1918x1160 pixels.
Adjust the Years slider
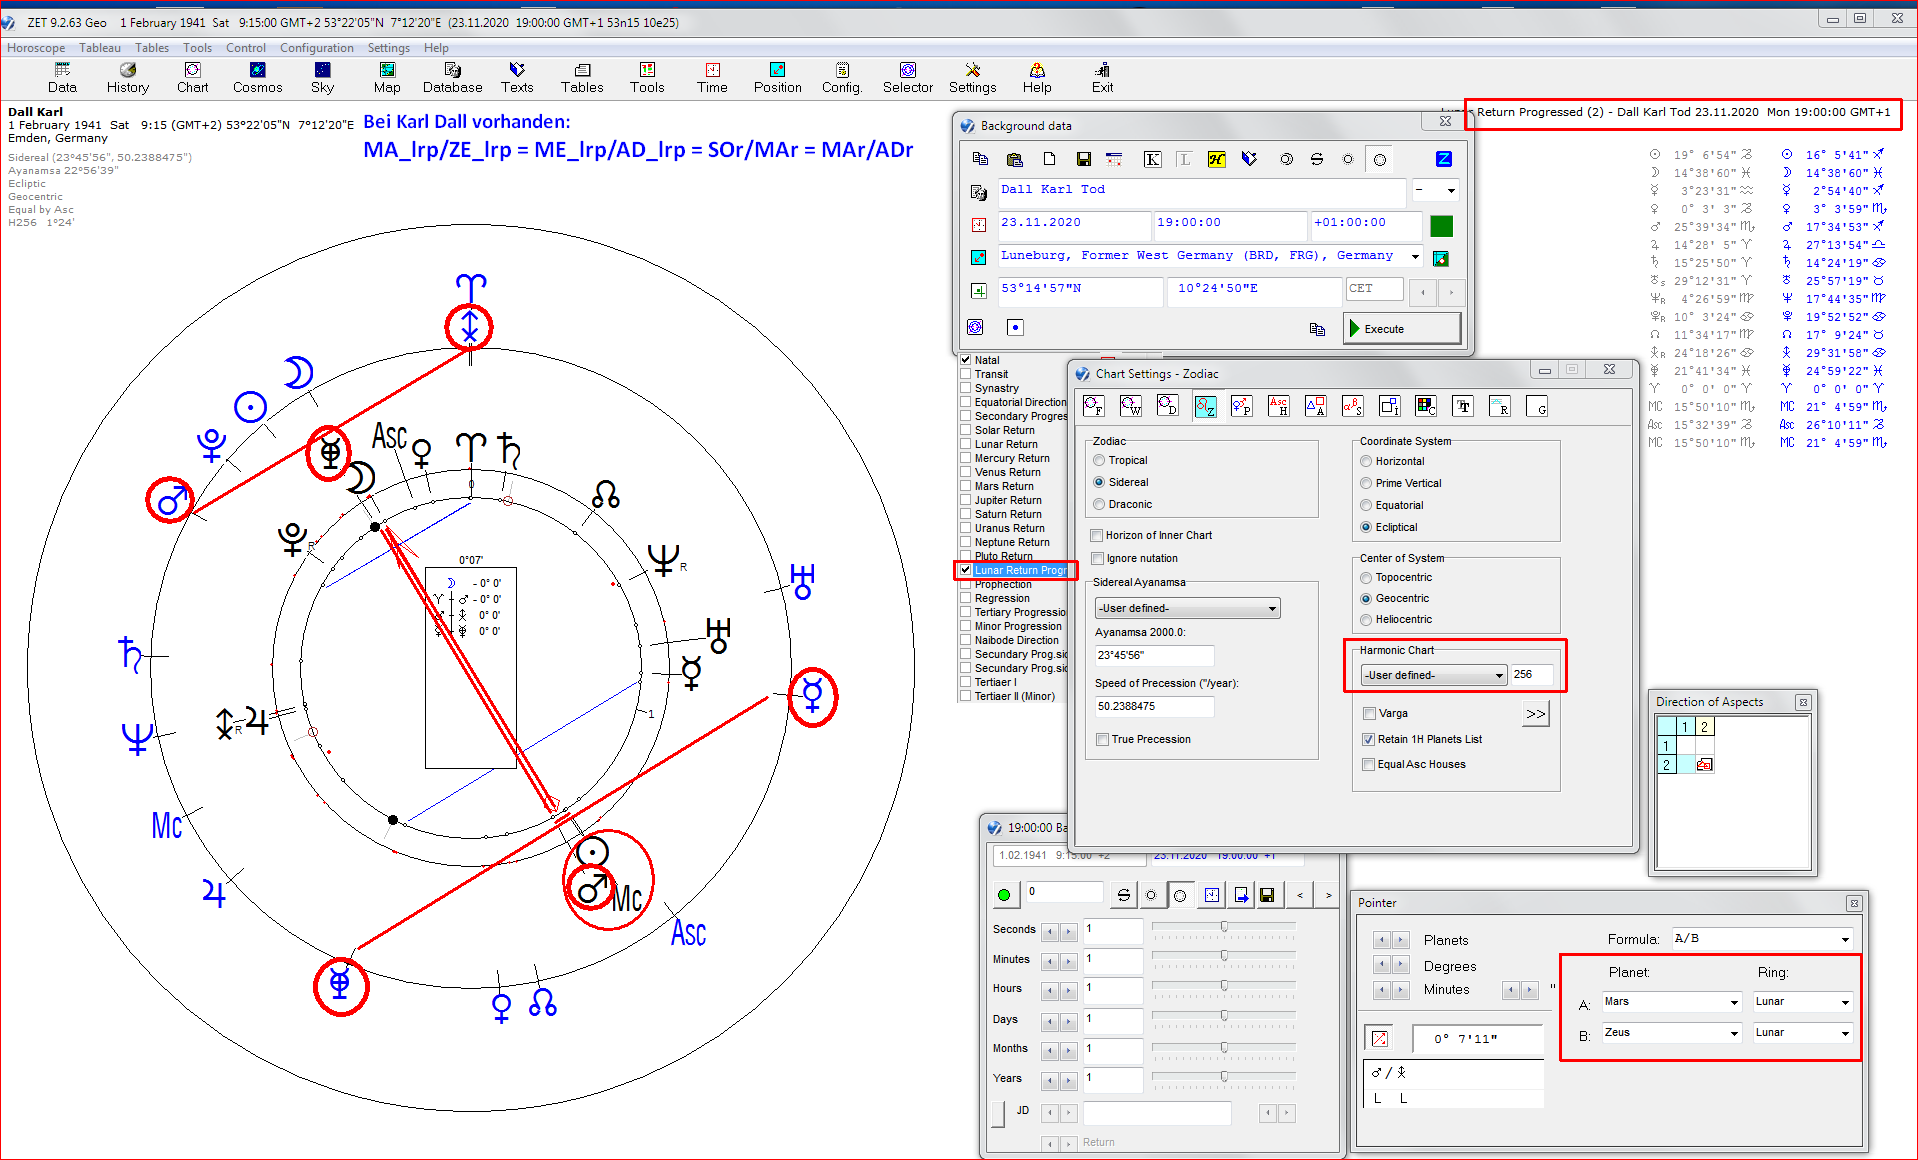click(1224, 1079)
